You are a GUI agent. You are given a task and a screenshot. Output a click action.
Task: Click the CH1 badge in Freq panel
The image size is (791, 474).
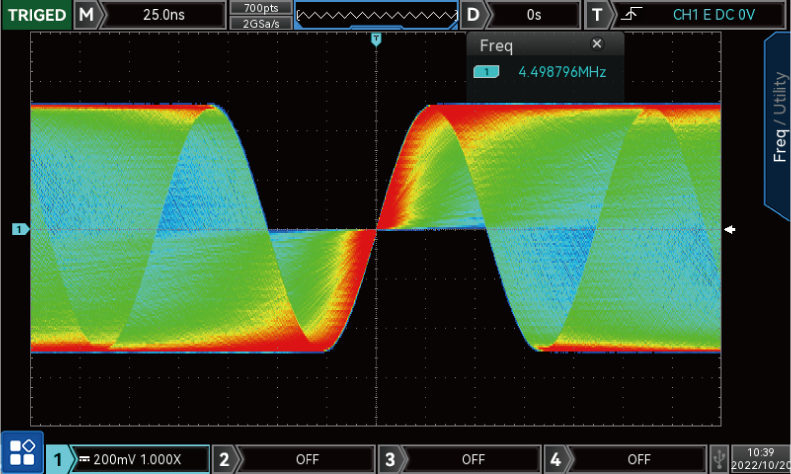pyautogui.click(x=487, y=72)
